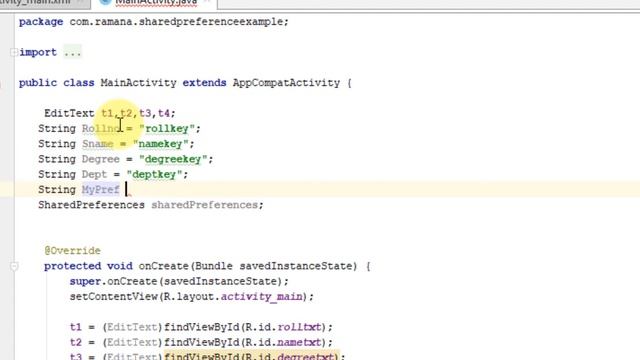Click the @Override annotation
The width and height of the screenshot is (640, 360).
pyautogui.click(x=72, y=251)
